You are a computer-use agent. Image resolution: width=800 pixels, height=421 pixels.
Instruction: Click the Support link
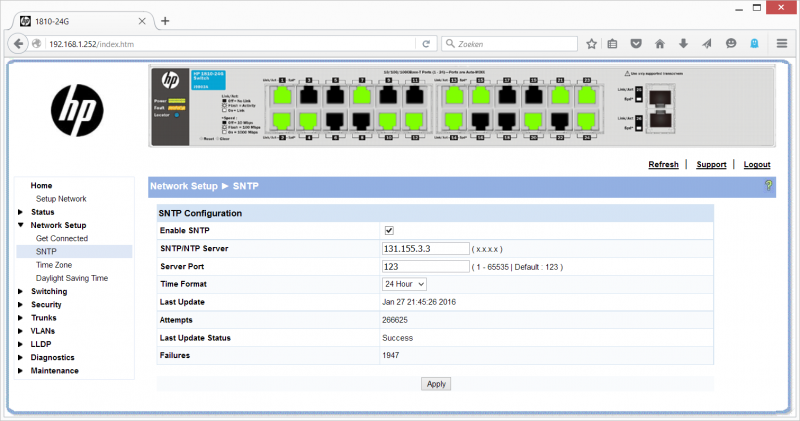(x=711, y=164)
